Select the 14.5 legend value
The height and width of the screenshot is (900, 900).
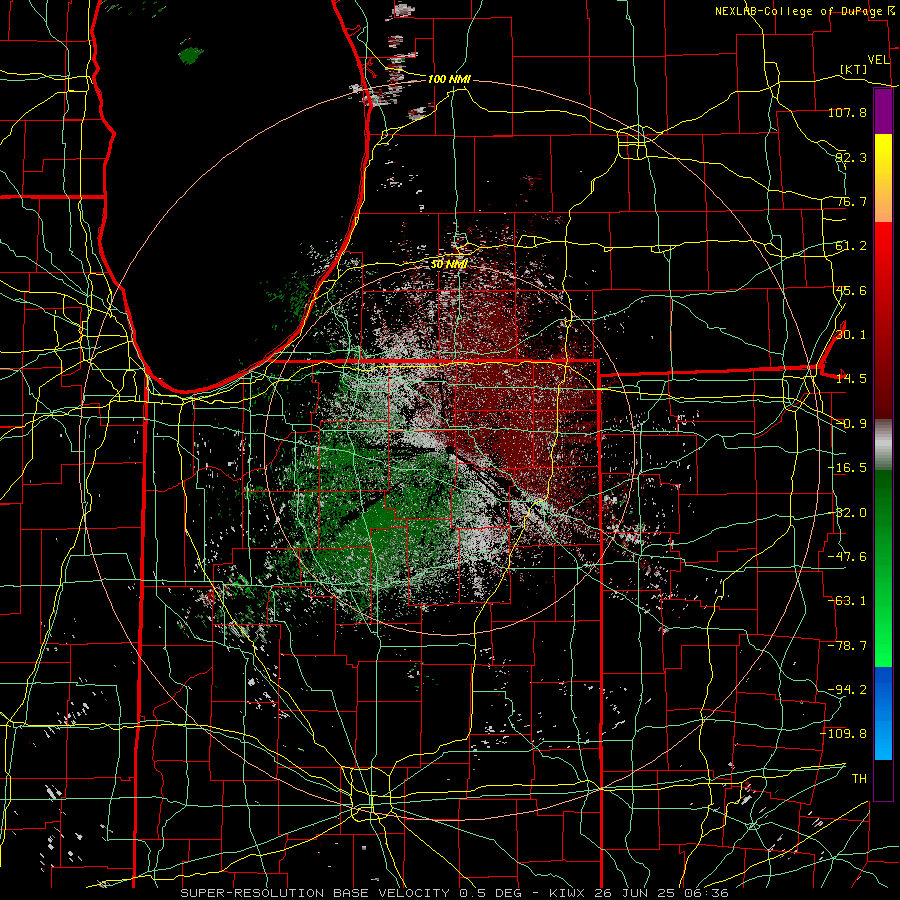pyautogui.click(x=851, y=379)
